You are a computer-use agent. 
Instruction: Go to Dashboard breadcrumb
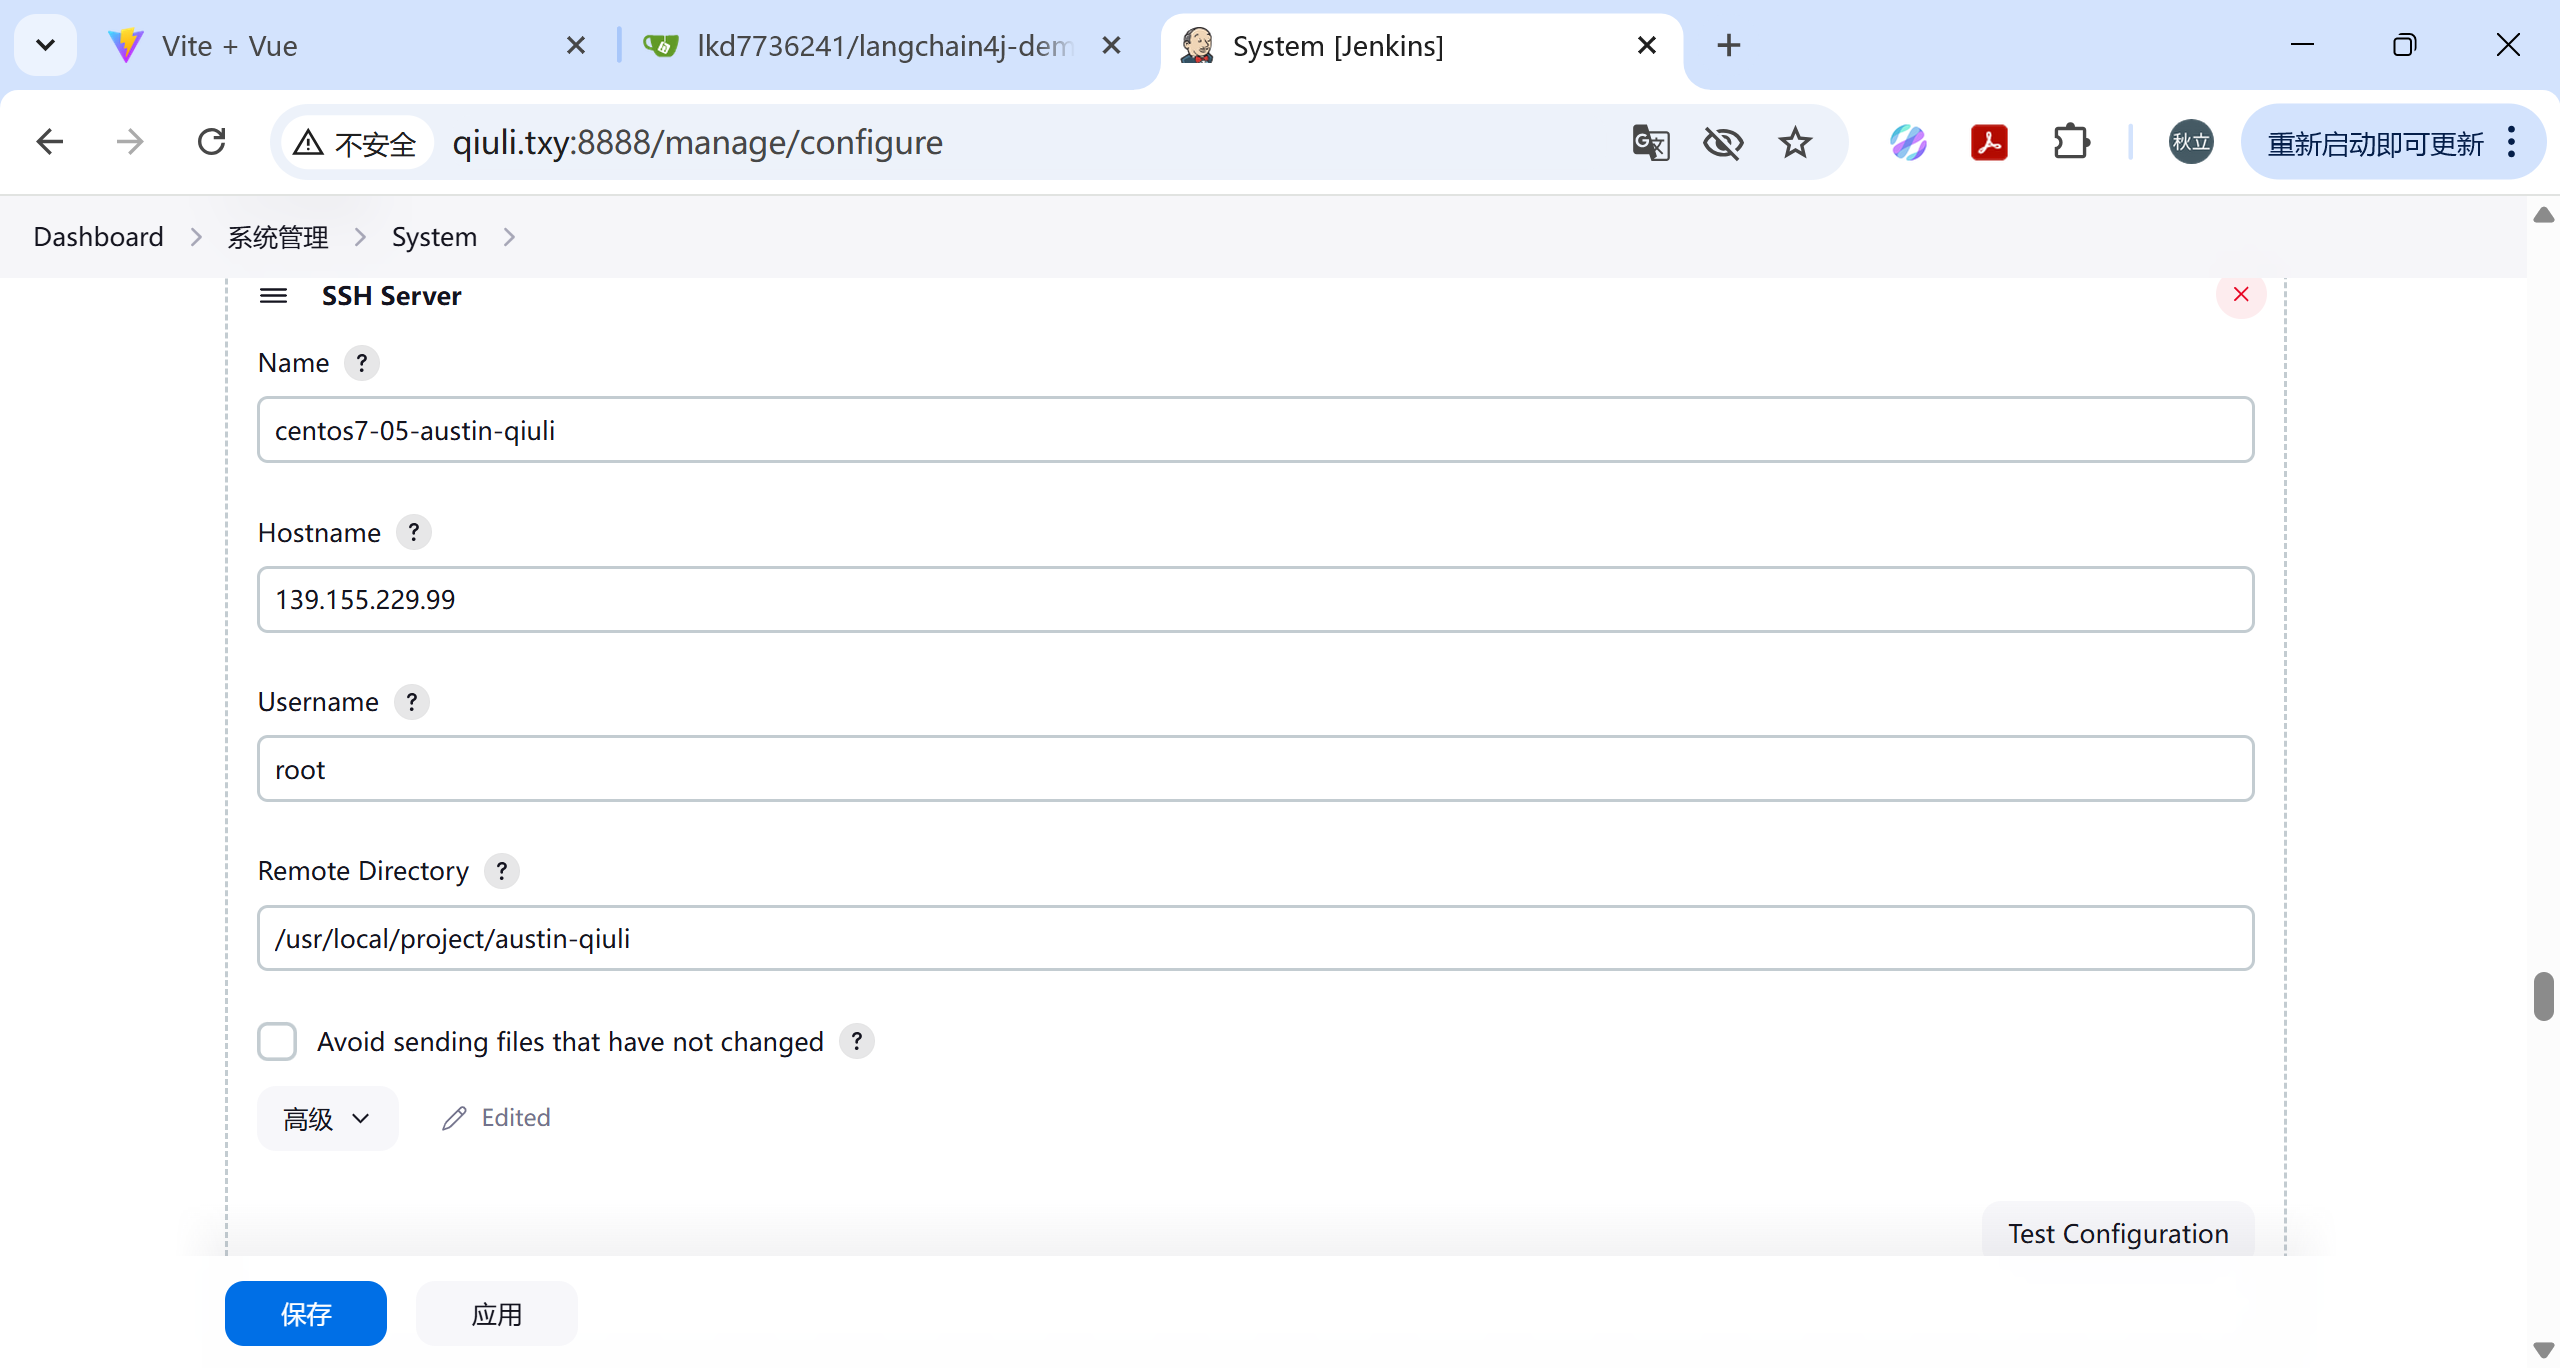coord(98,237)
